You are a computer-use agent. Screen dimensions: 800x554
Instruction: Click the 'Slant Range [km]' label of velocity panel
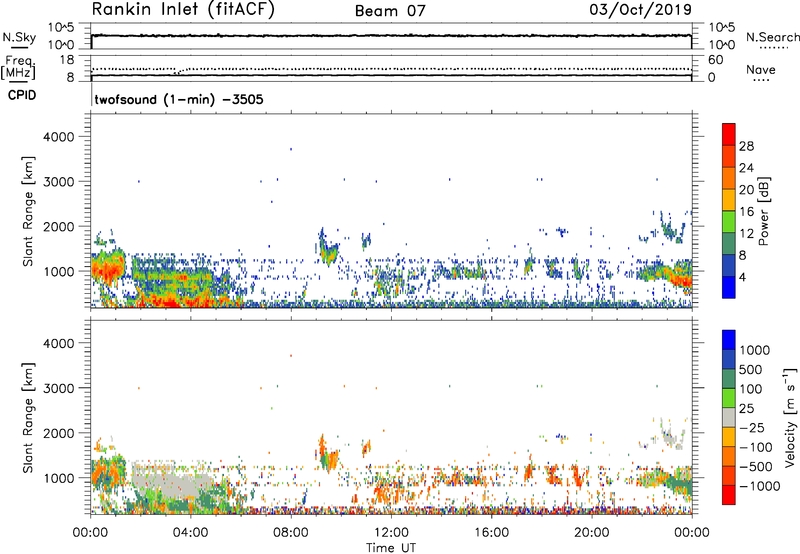(28, 418)
